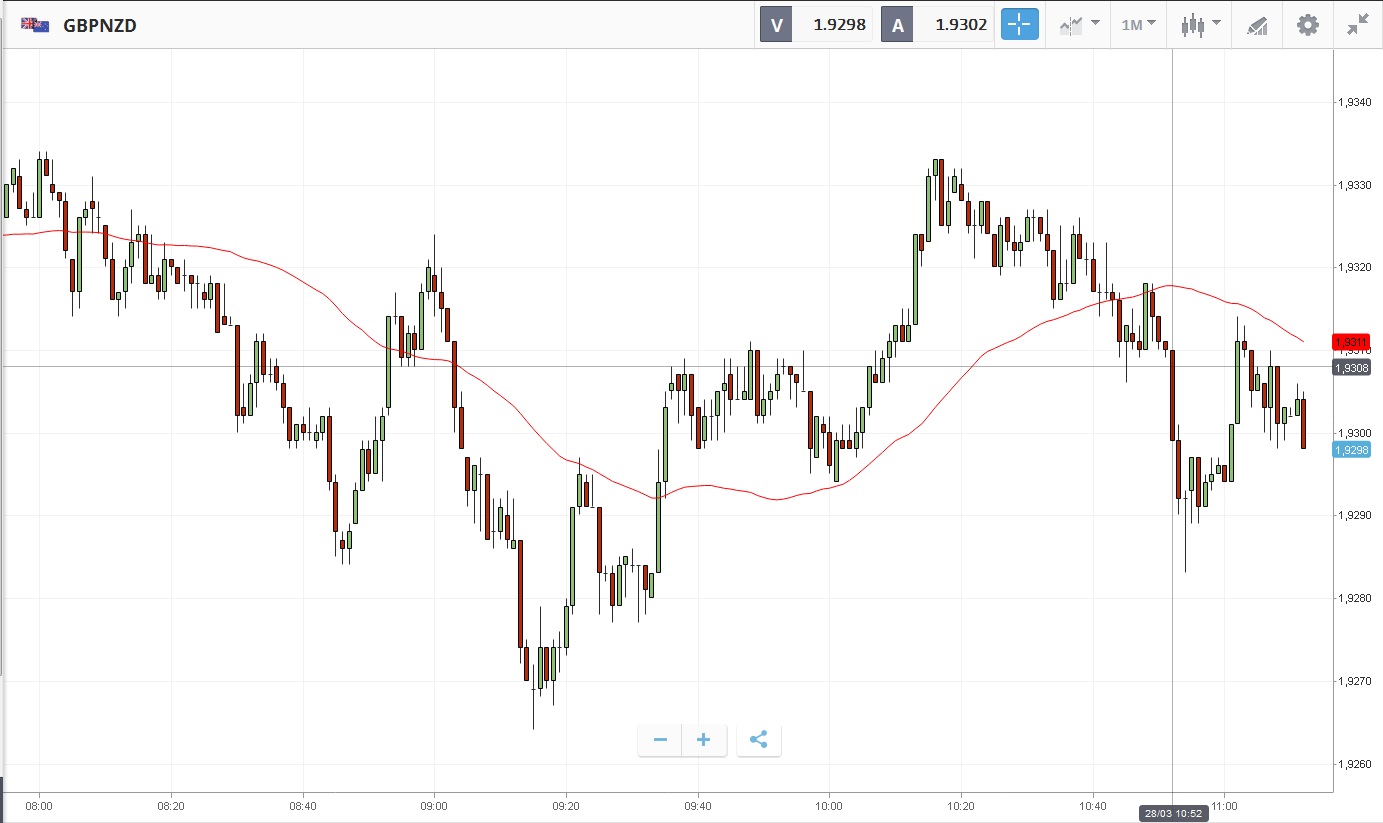Click the 28/03 10:52 time marker
The image size is (1383, 823).
[x=1172, y=814]
